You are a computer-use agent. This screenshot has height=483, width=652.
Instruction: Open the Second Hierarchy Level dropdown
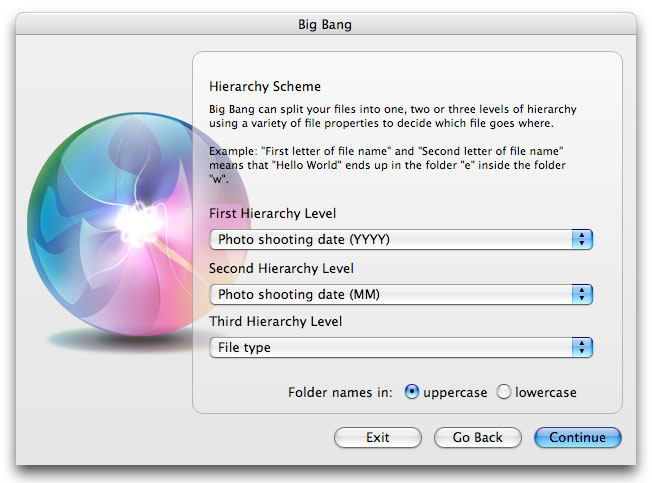(x=401, y=294)
